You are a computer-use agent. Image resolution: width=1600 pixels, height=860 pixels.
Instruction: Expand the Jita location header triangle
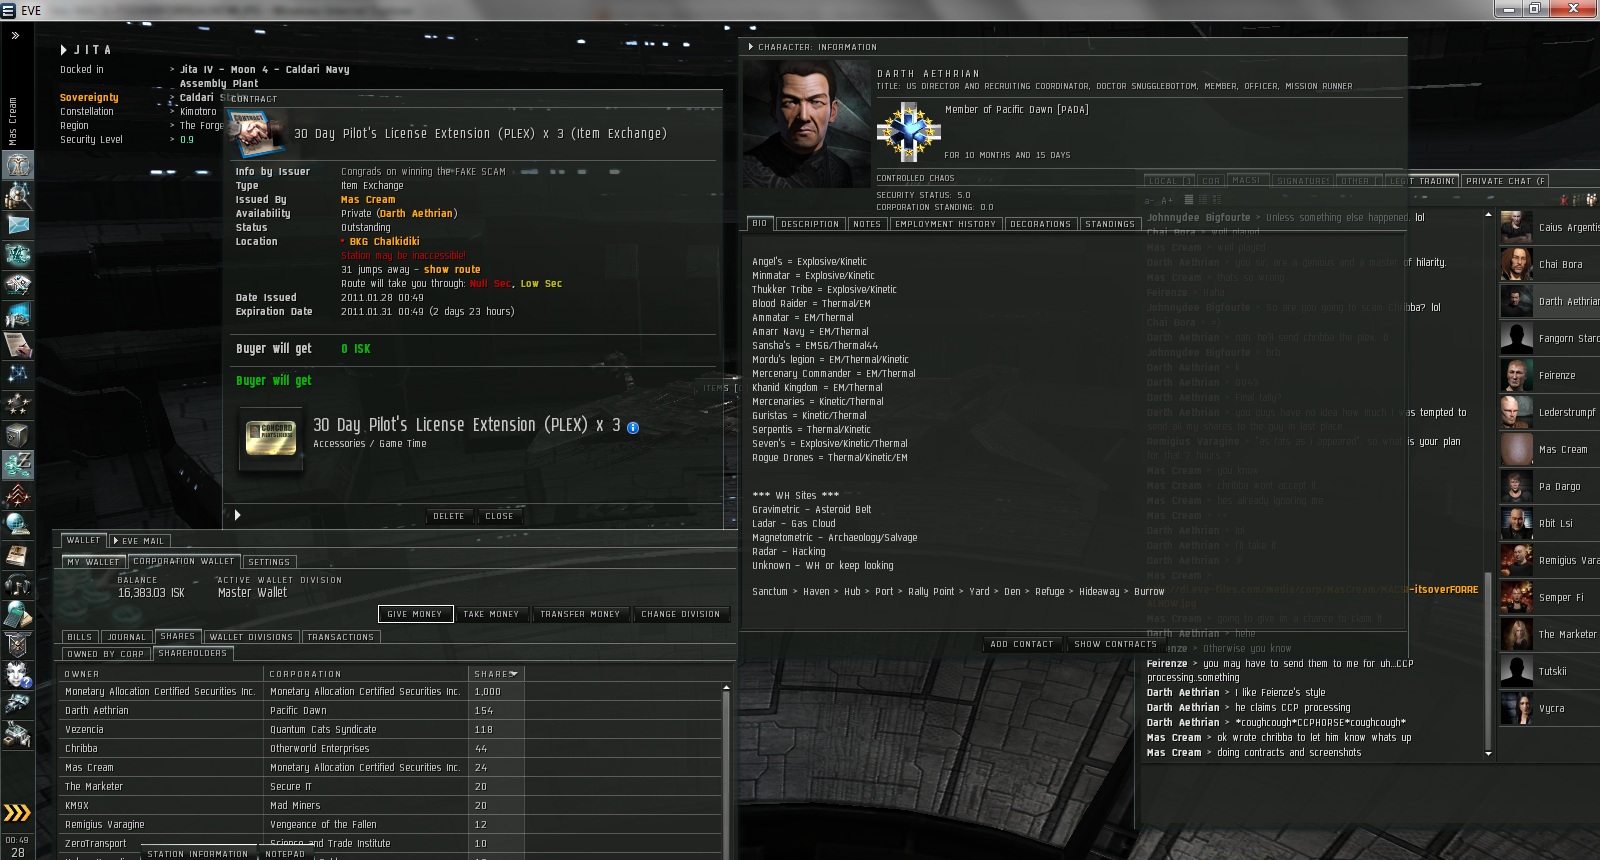tap(64, 50)
